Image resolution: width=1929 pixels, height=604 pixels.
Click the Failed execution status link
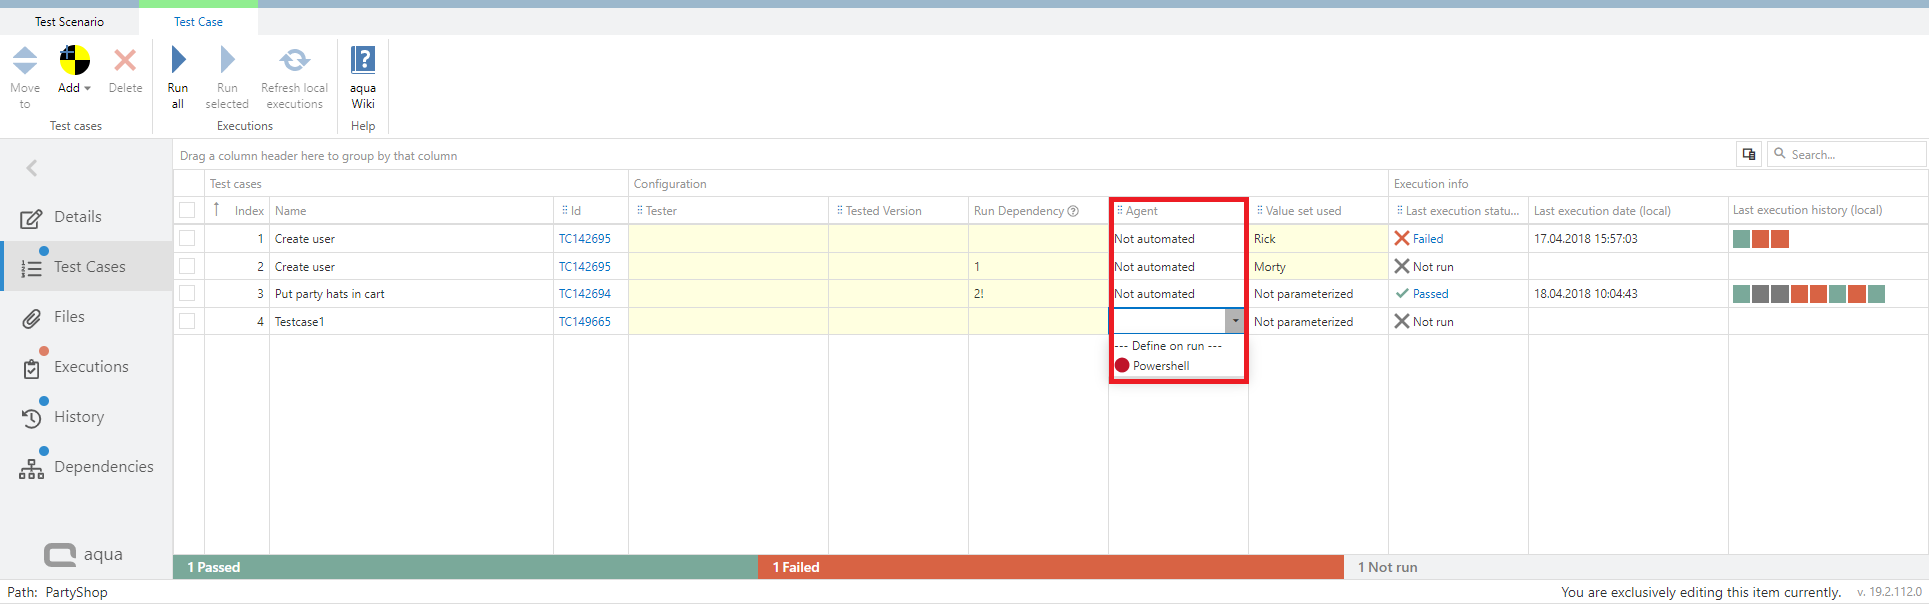[1427, 239]
